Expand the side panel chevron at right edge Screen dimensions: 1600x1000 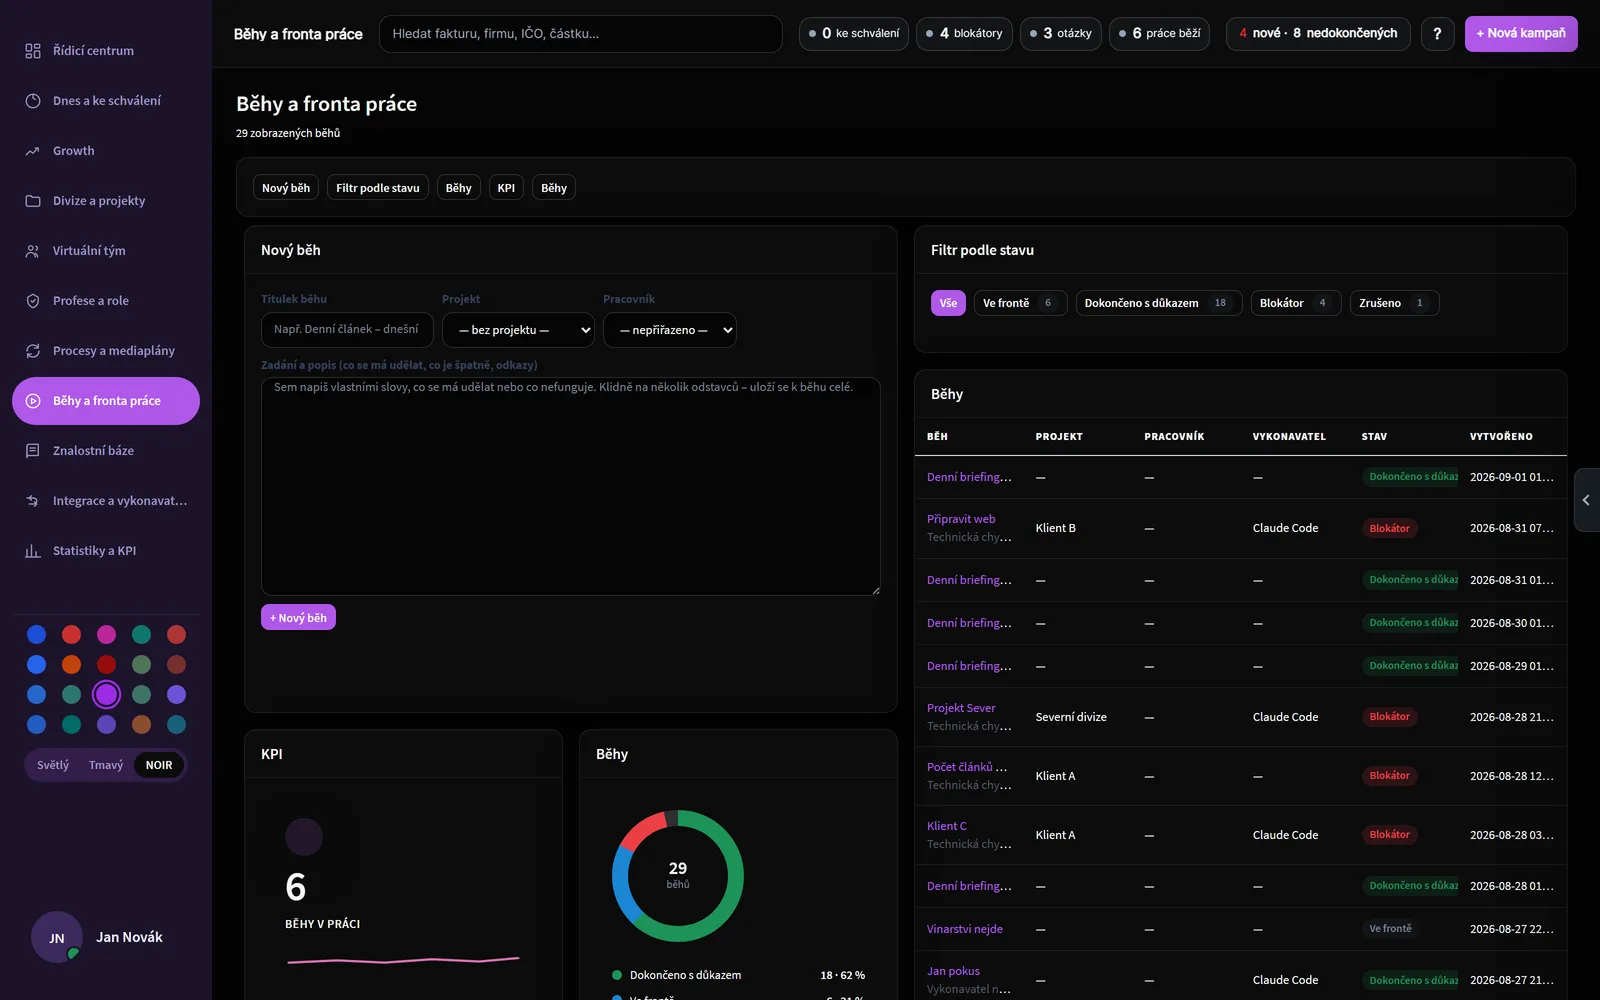(x=1586, y=500)
